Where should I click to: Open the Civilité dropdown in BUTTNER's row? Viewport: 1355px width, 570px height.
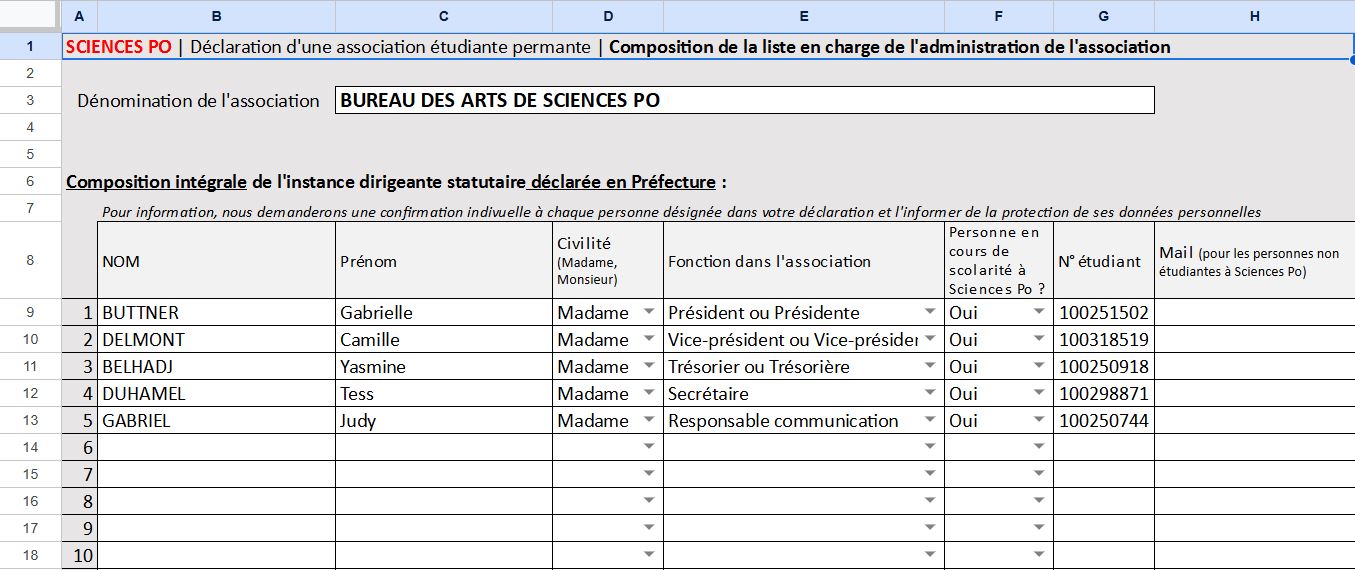[x=649, y=312]
